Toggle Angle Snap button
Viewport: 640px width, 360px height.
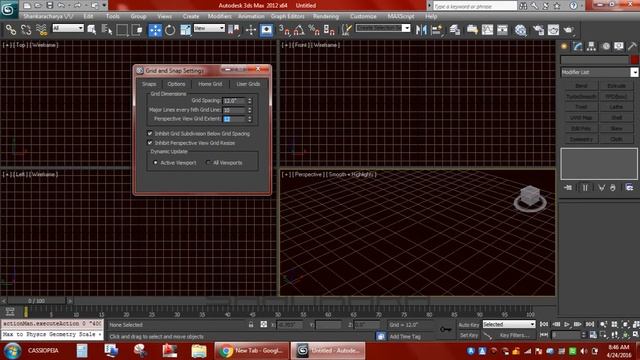[299, 30]
